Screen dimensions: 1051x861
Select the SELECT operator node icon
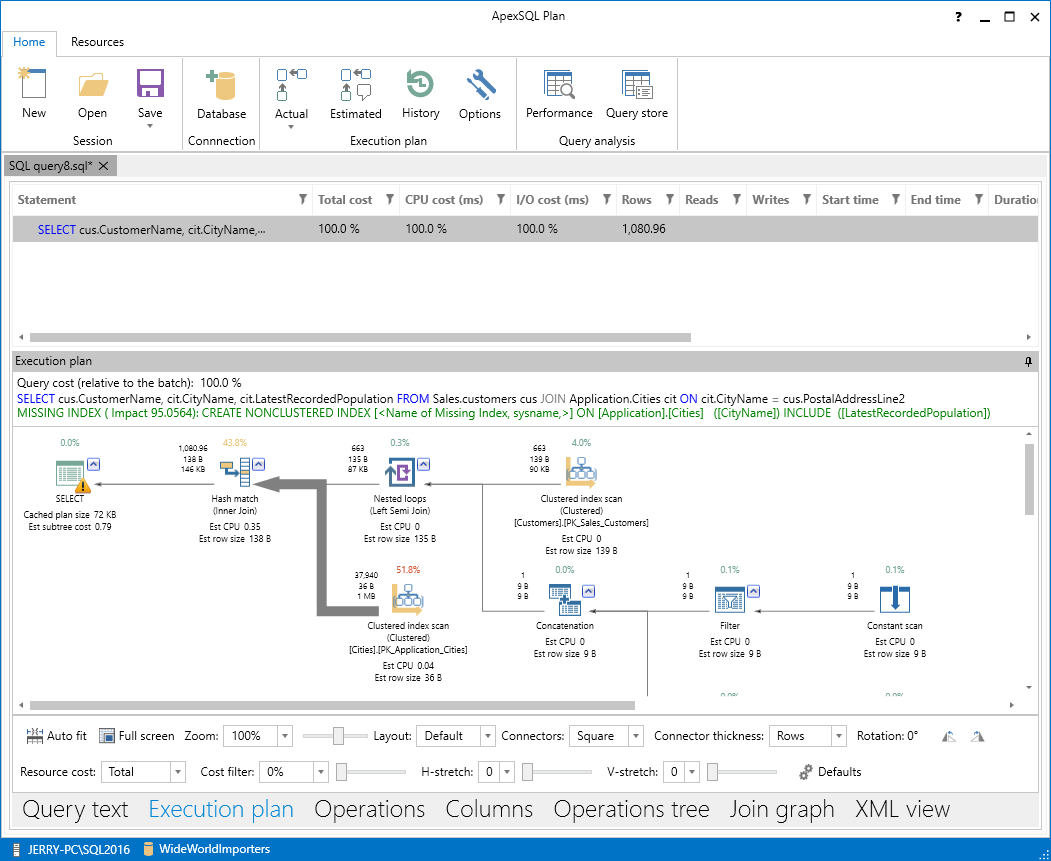click(x=72, y=475)
